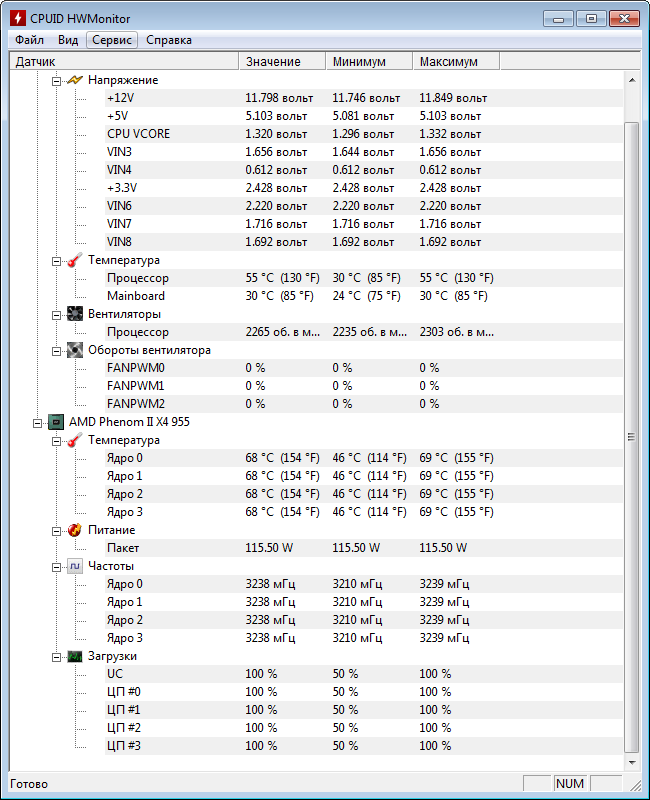Click the thermometer icon beside the first Температура
Screen dimensions: 650x800
coord(74,260)
